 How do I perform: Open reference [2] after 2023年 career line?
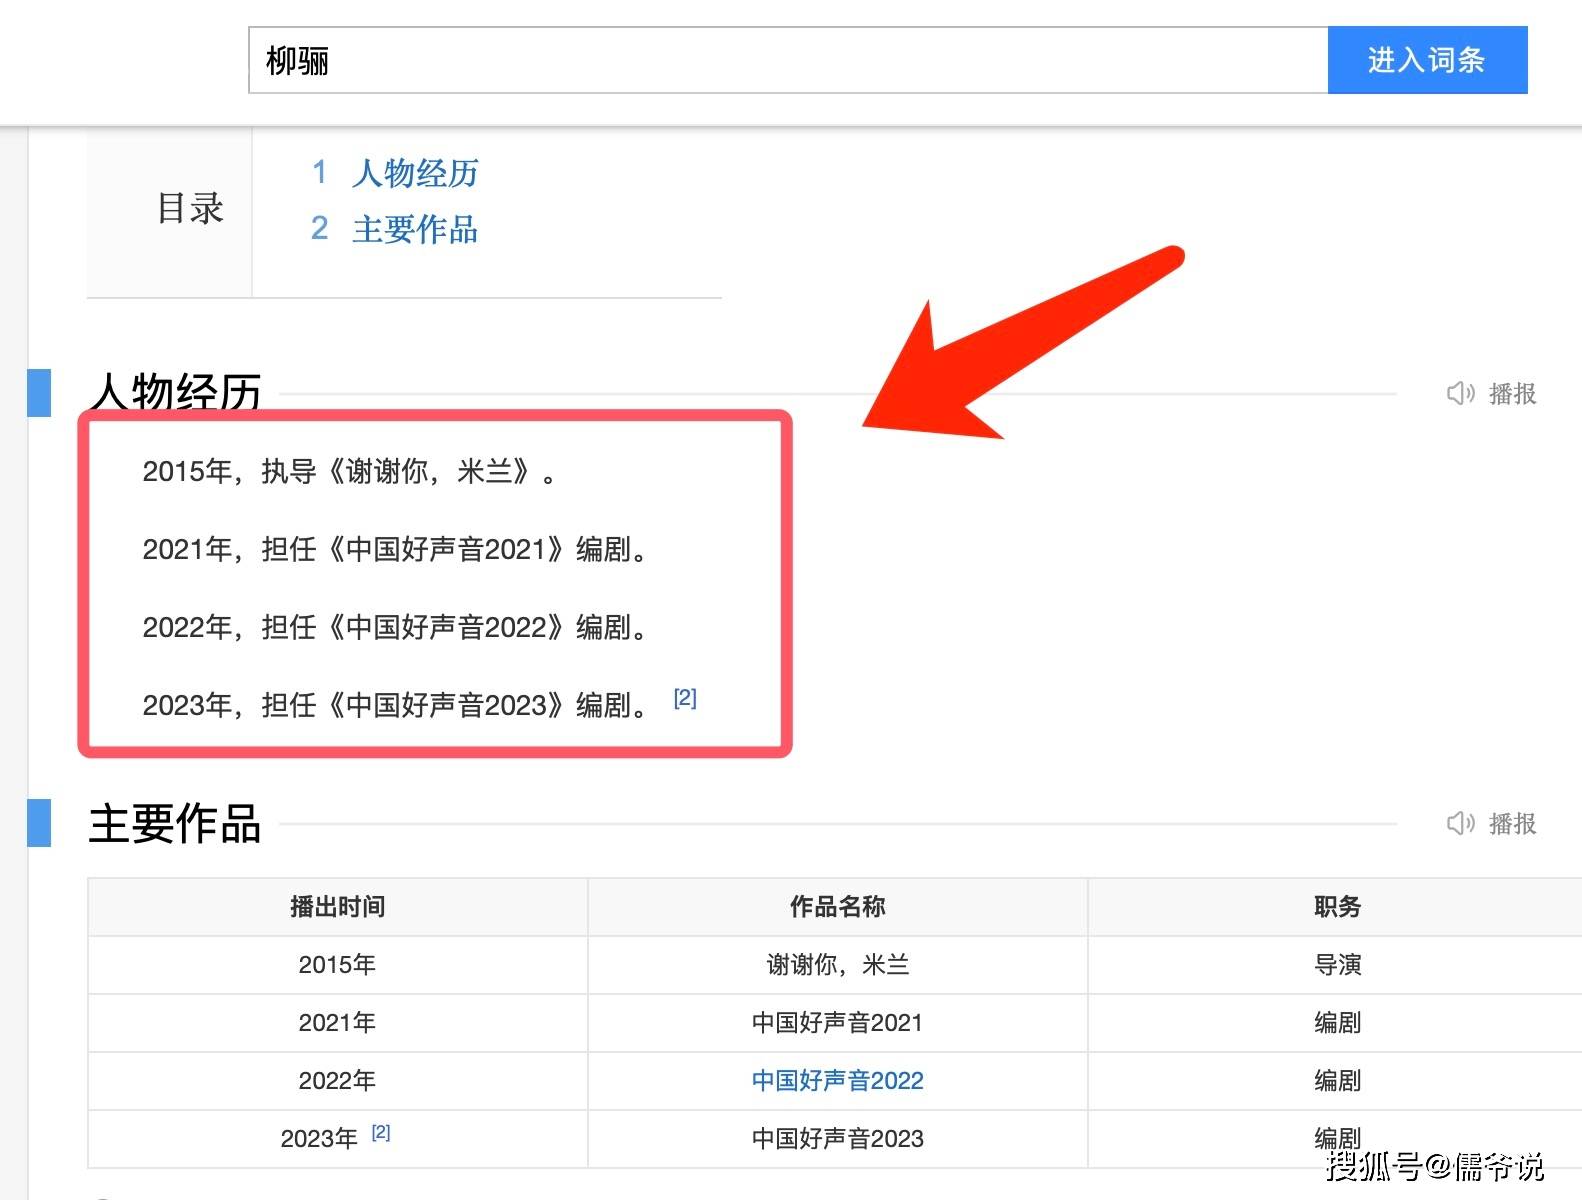point(685,698)
